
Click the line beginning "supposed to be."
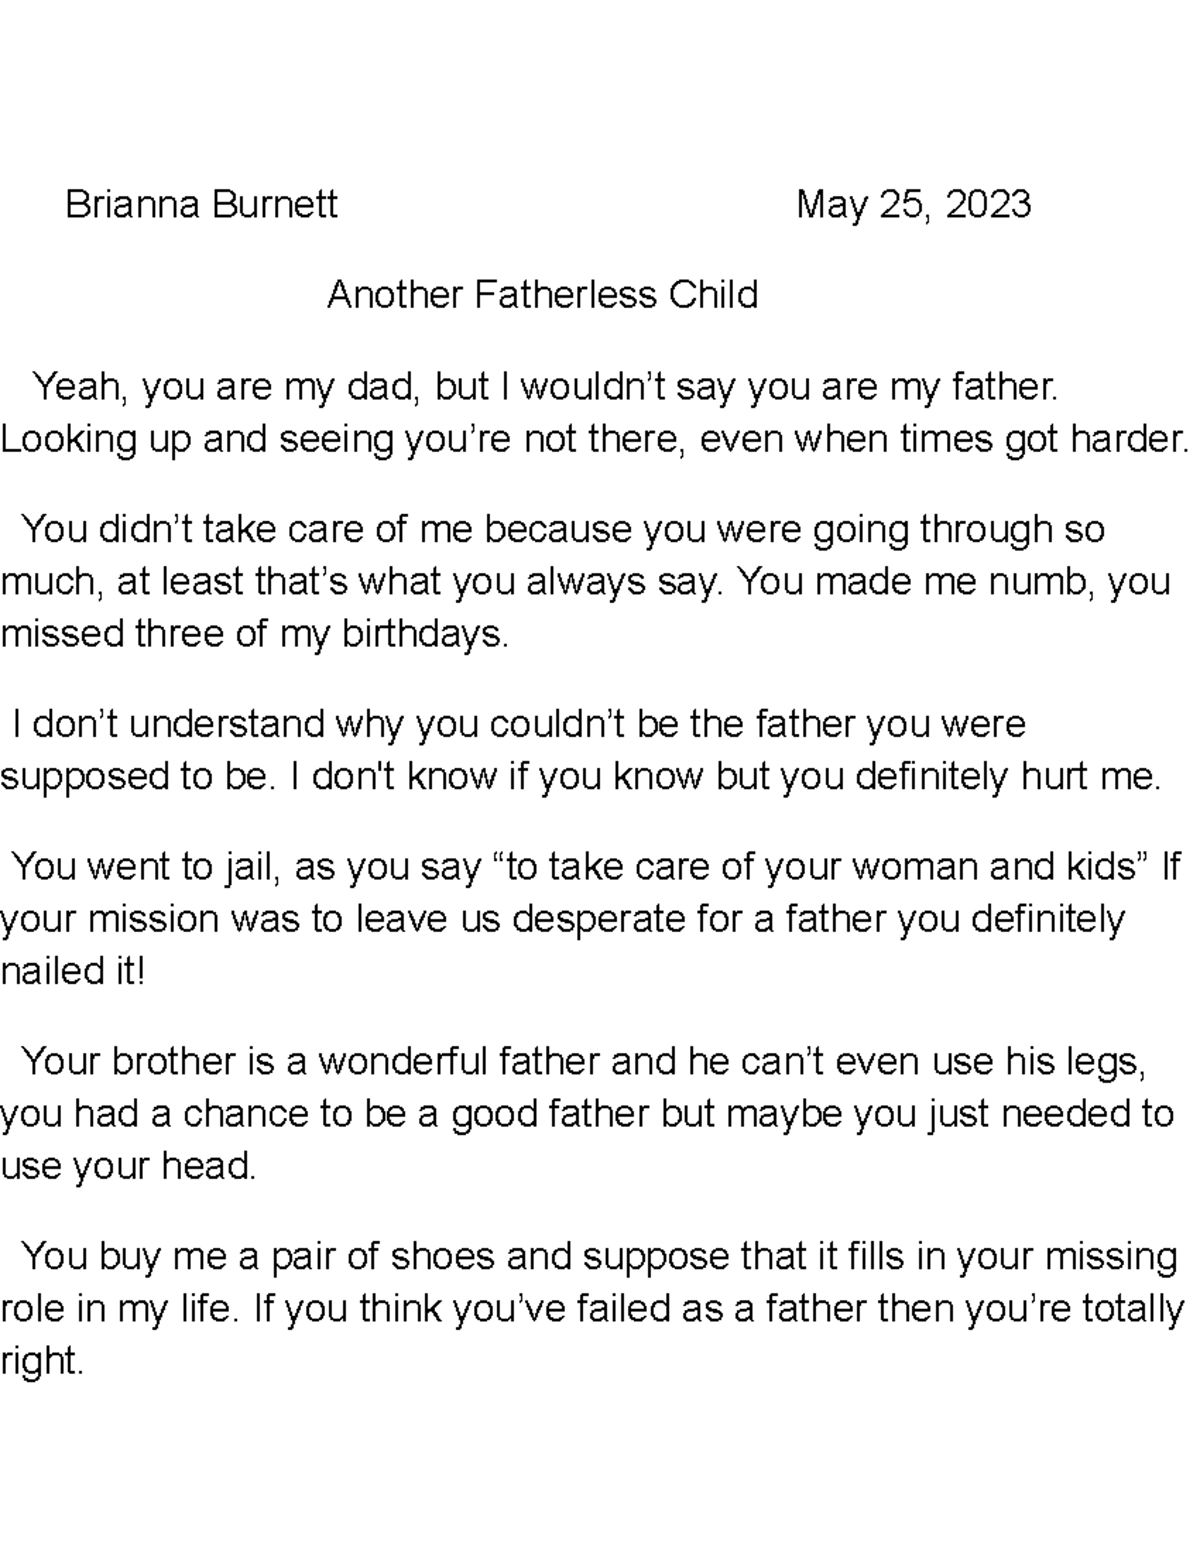pyautogui.click(x=580, y=776)
